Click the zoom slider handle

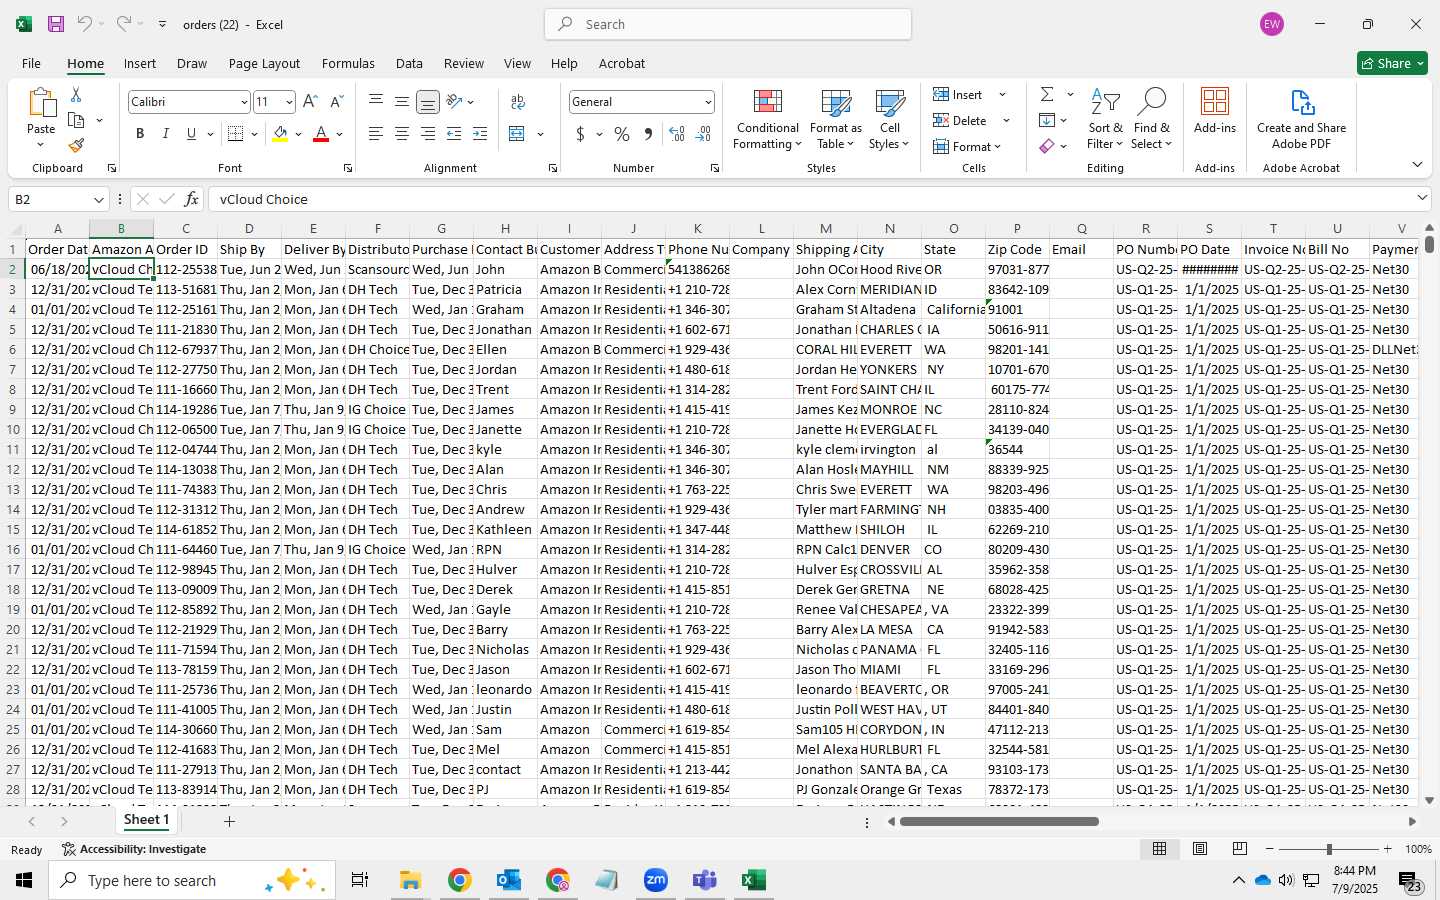pyautogui.click(x=1329, y=849)
